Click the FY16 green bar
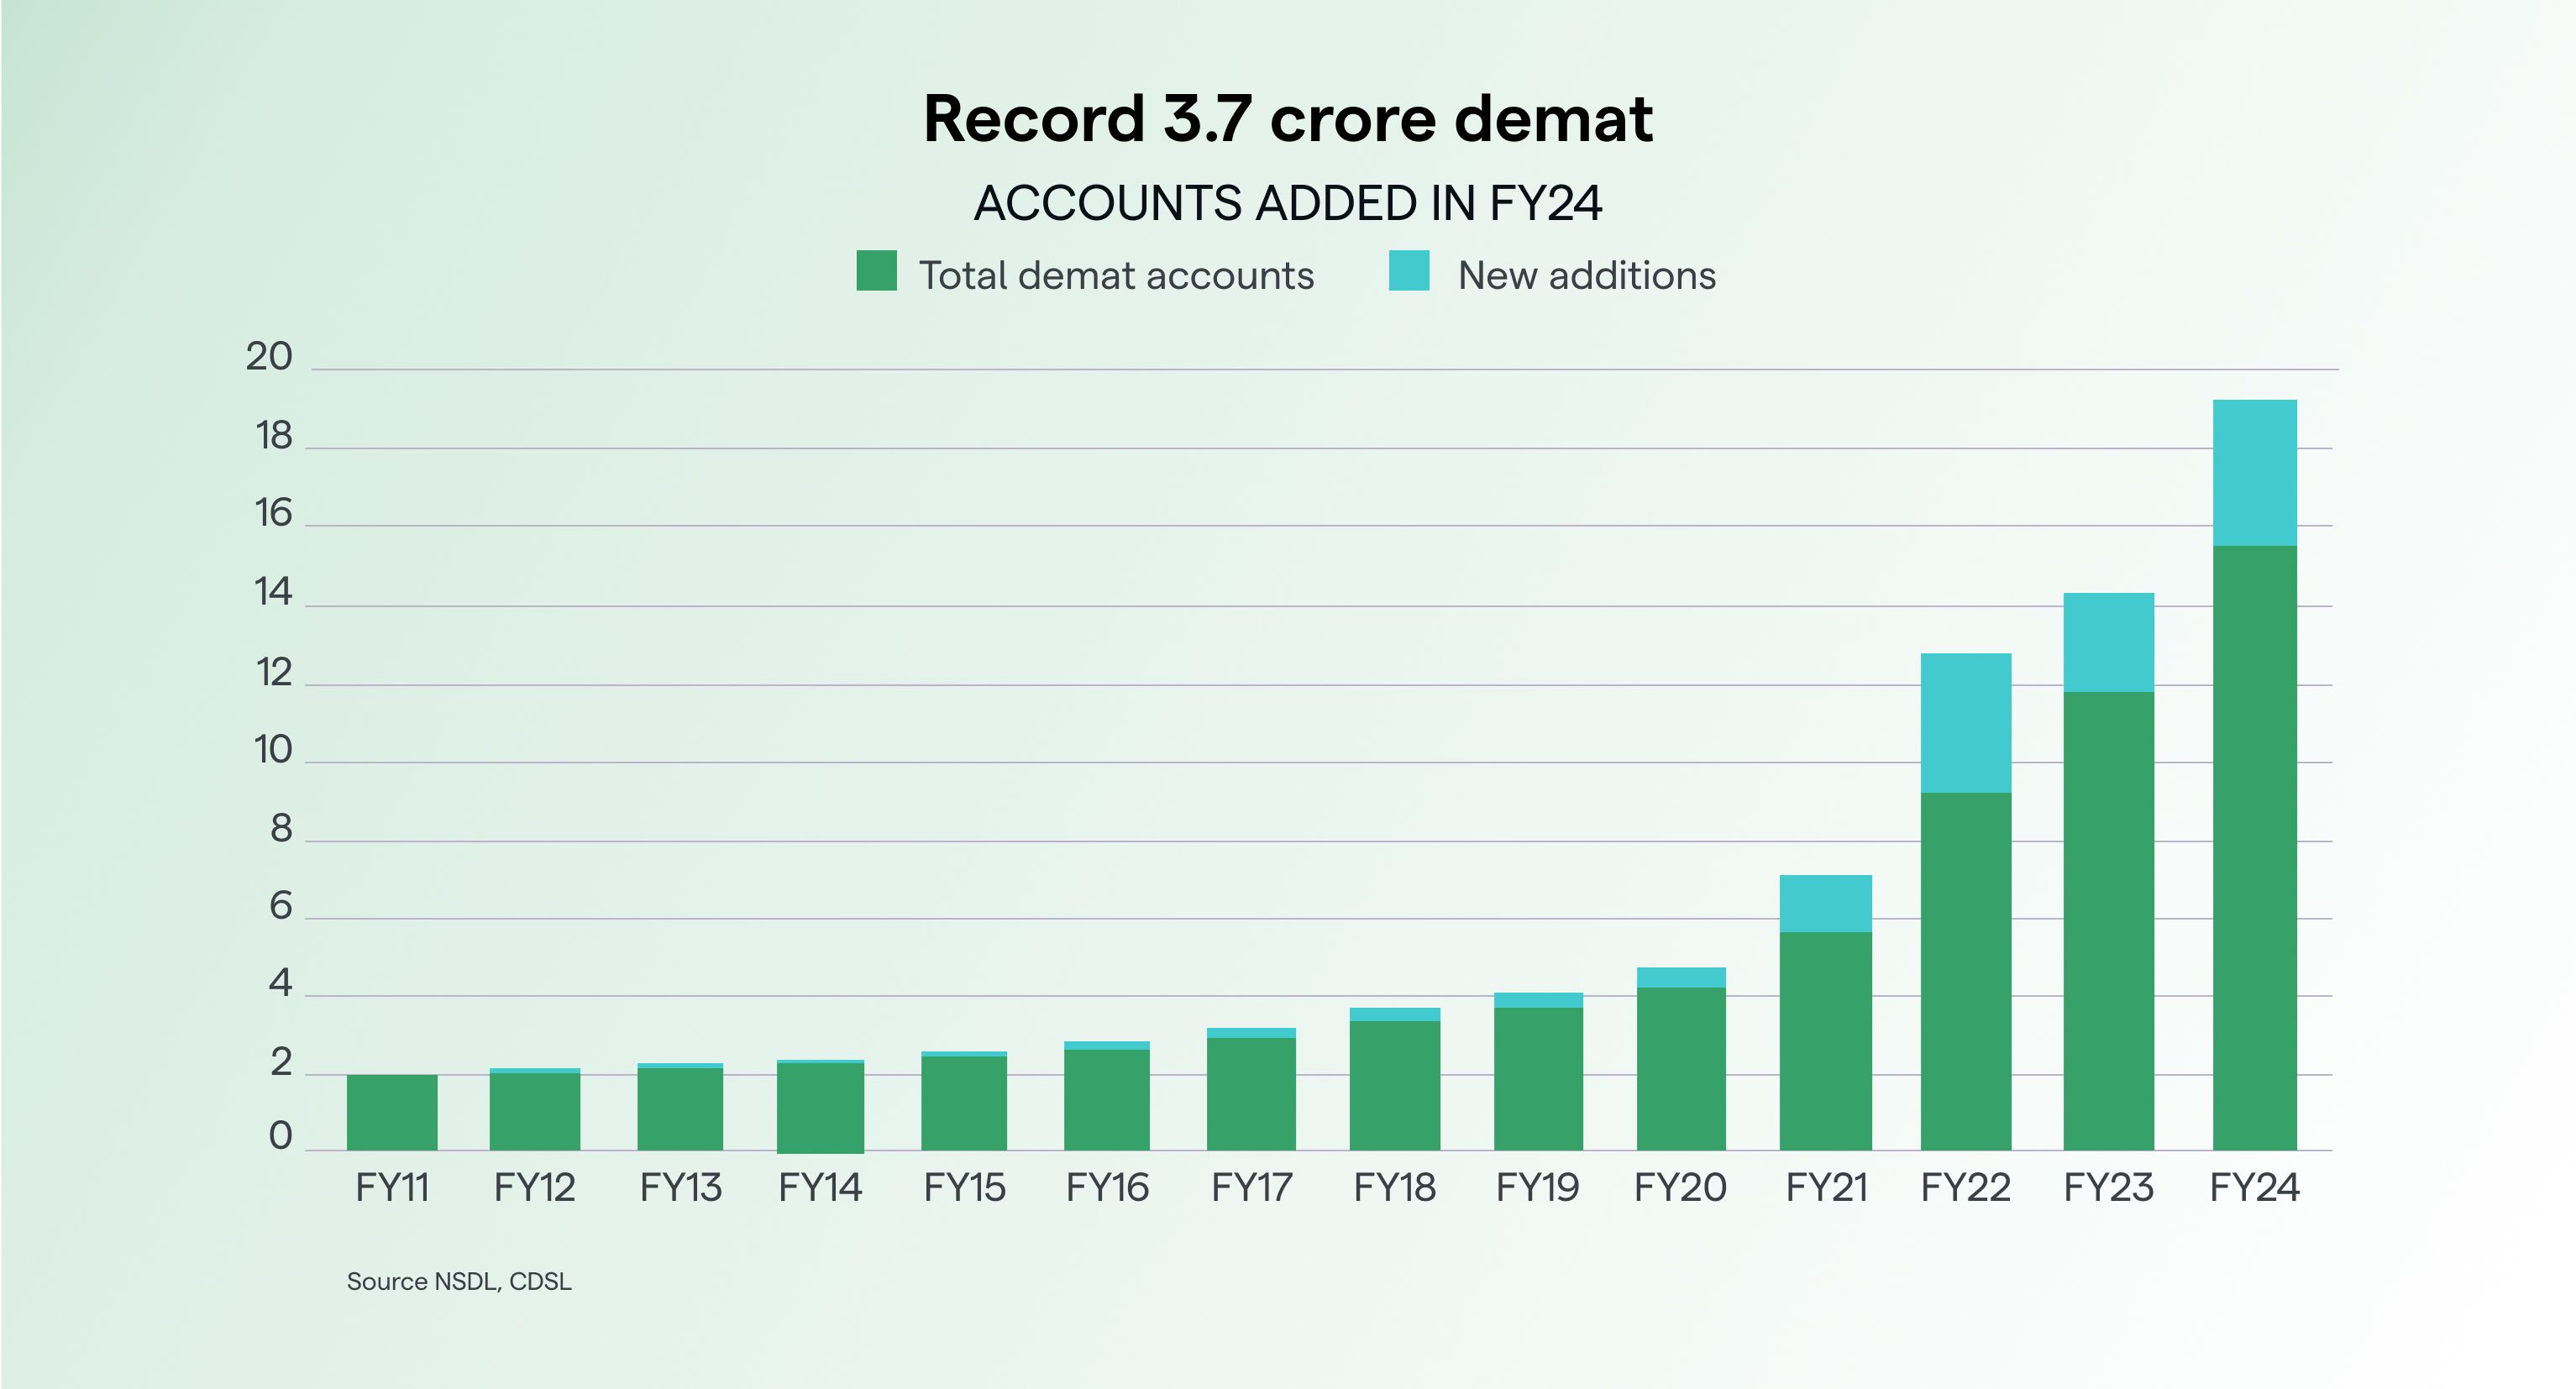 pyautogui.click(x=1106, y=1099)
